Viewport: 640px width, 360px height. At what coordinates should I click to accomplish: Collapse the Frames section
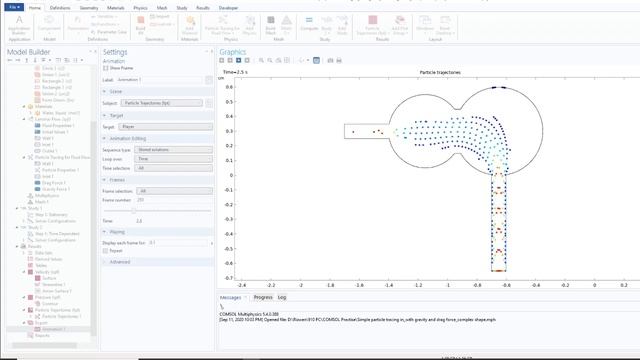click(104, 180)
